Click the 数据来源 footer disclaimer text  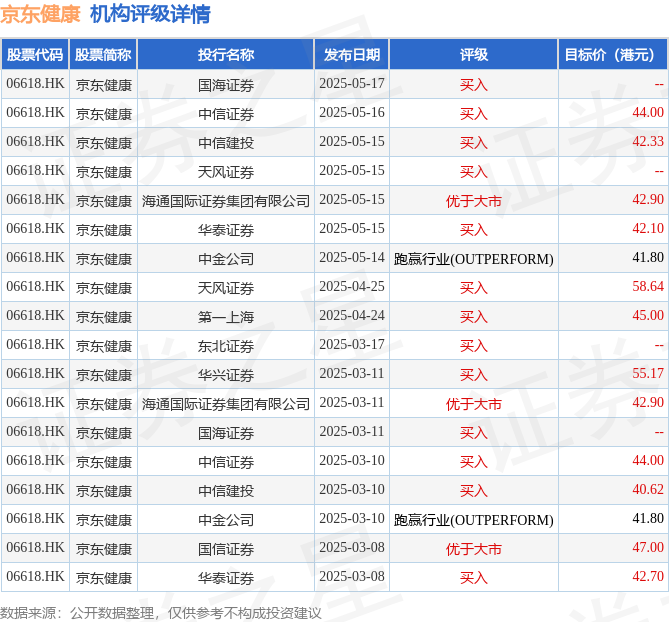click(x=160, y=613)
